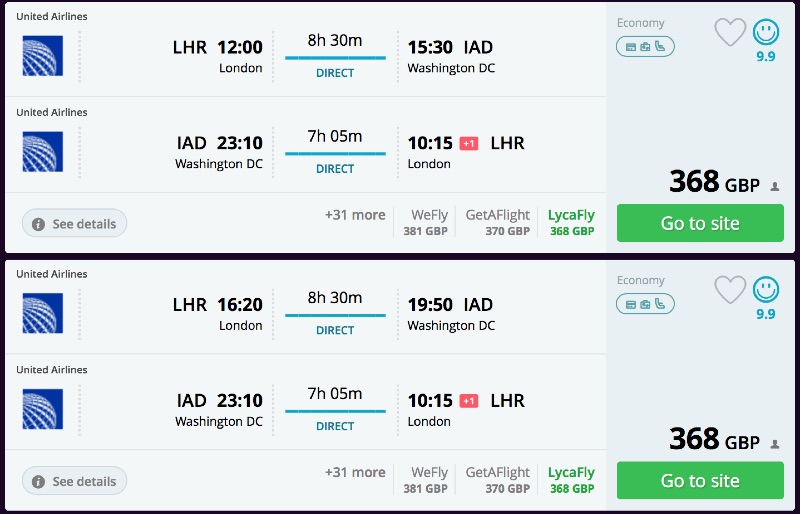Click the +1 day badge in first result
The width and height of the screenshot is (800, 514).
pos(469,144)
